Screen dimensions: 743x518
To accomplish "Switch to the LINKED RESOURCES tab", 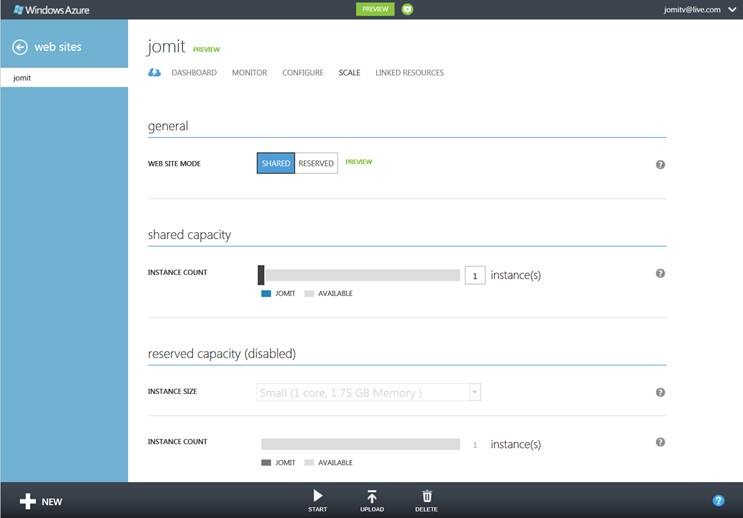I will 409,73.
